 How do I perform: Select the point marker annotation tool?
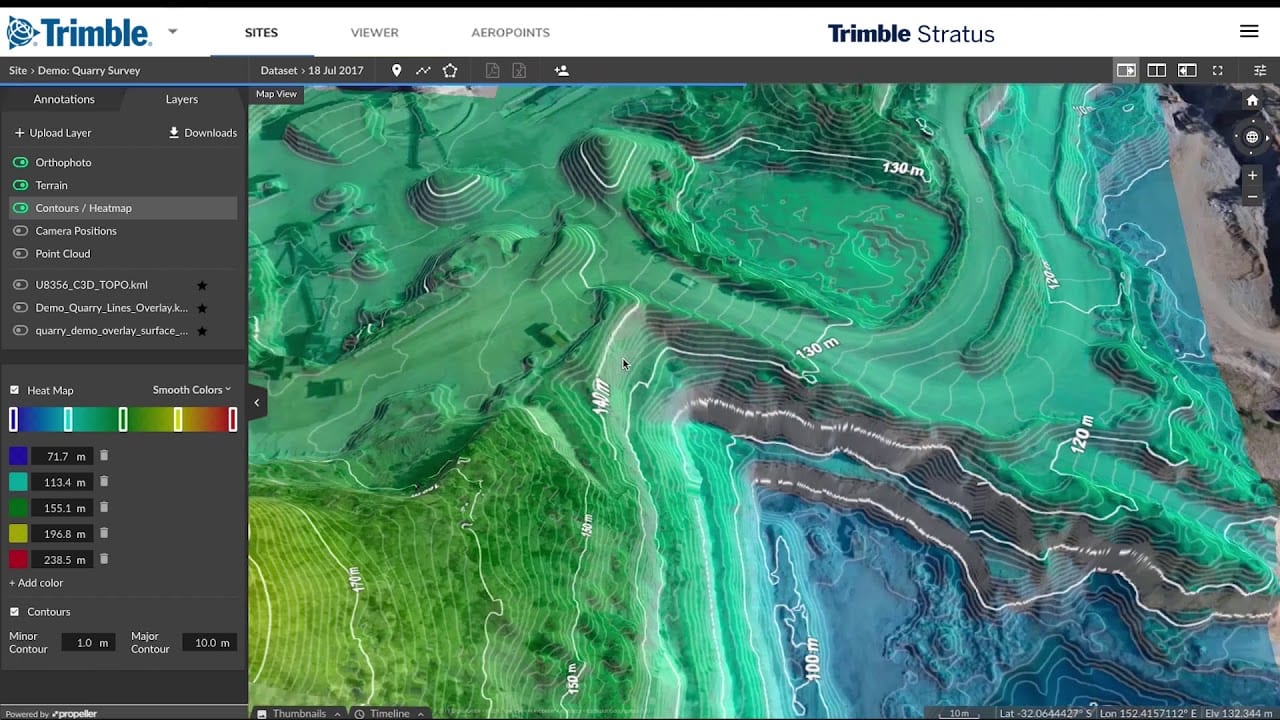click(x=396, y=71)
